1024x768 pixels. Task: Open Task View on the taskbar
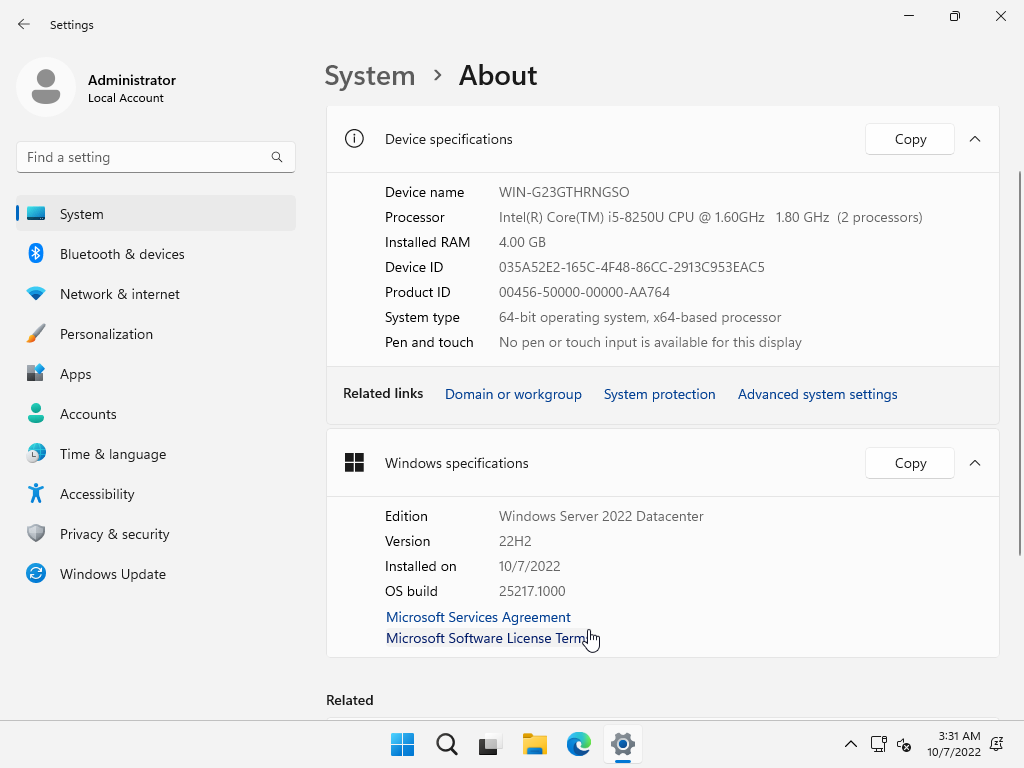(490, 744)
